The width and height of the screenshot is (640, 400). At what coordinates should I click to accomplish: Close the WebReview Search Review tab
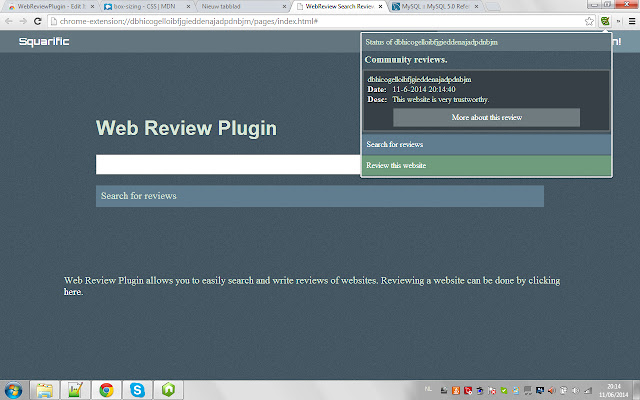380,7
